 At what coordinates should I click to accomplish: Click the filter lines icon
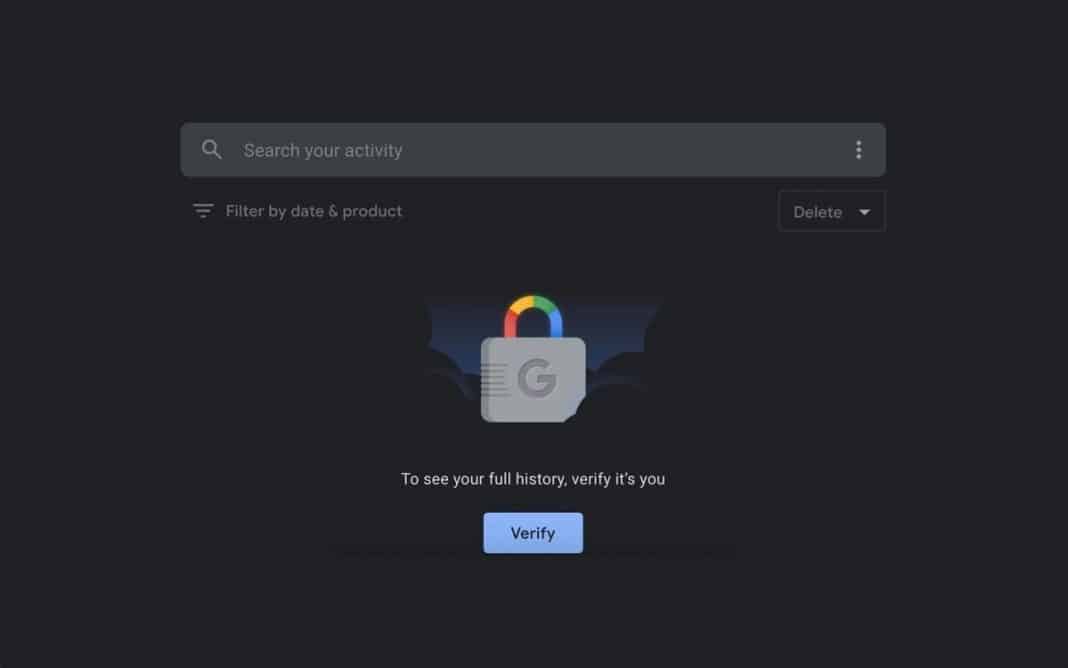click(203, 210)
